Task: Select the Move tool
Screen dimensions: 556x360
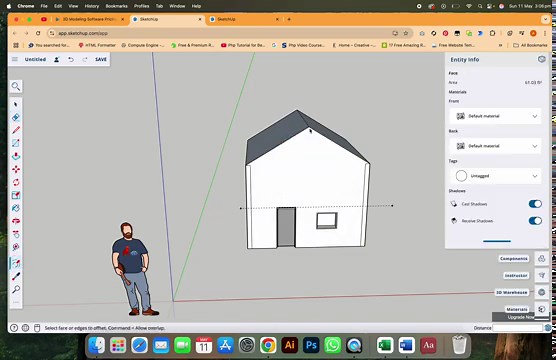Action: (x=16, y=169)
